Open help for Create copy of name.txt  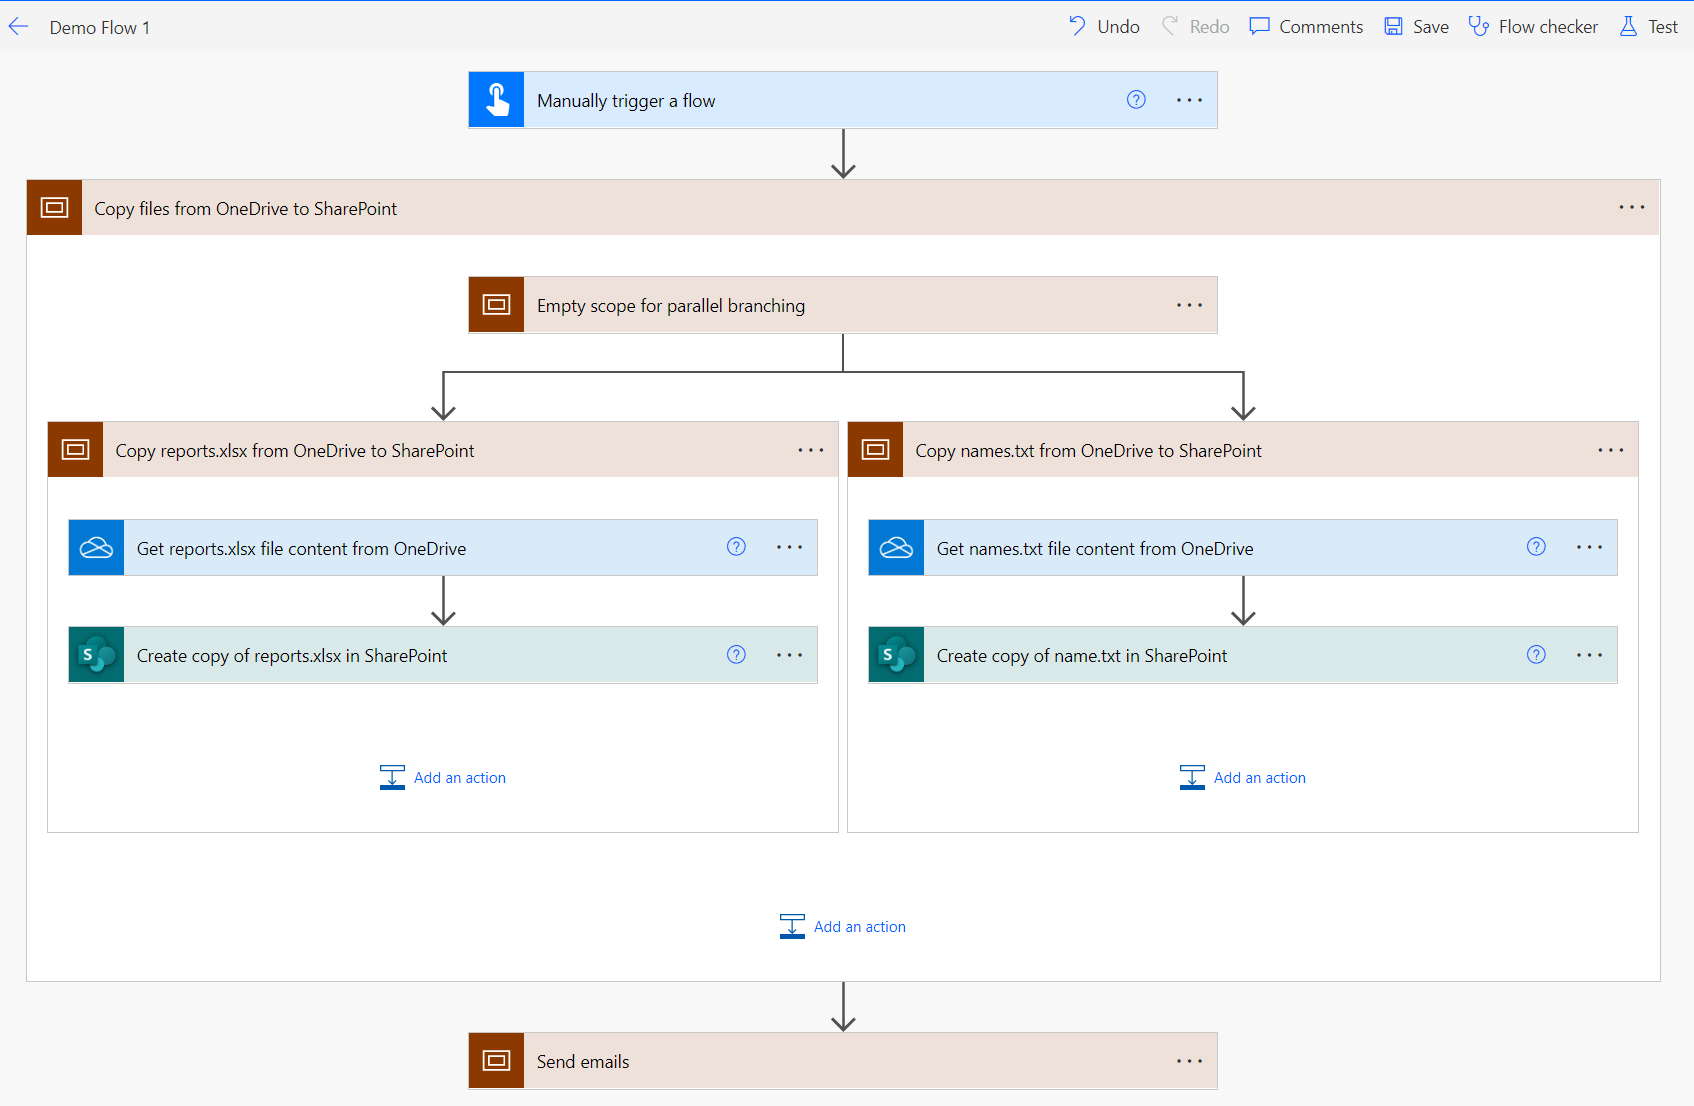click(x=1536, y=655)
